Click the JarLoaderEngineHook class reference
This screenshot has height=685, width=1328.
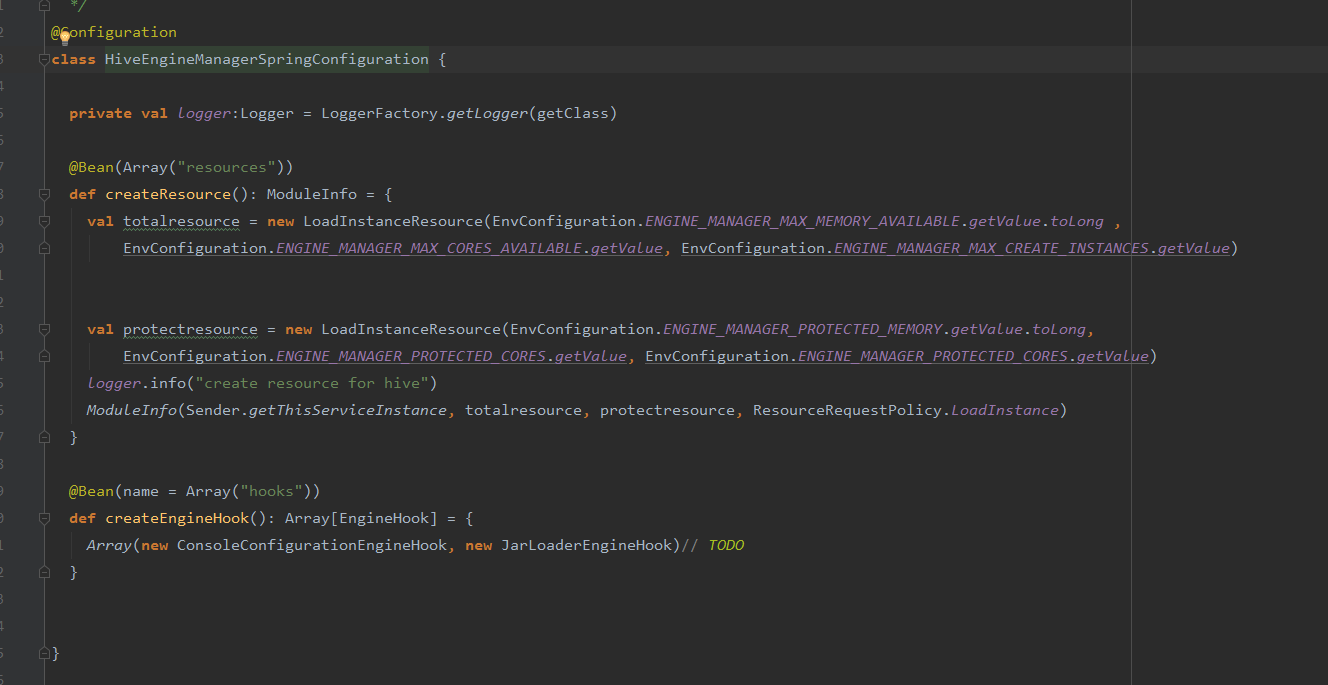tap(587, 545)
